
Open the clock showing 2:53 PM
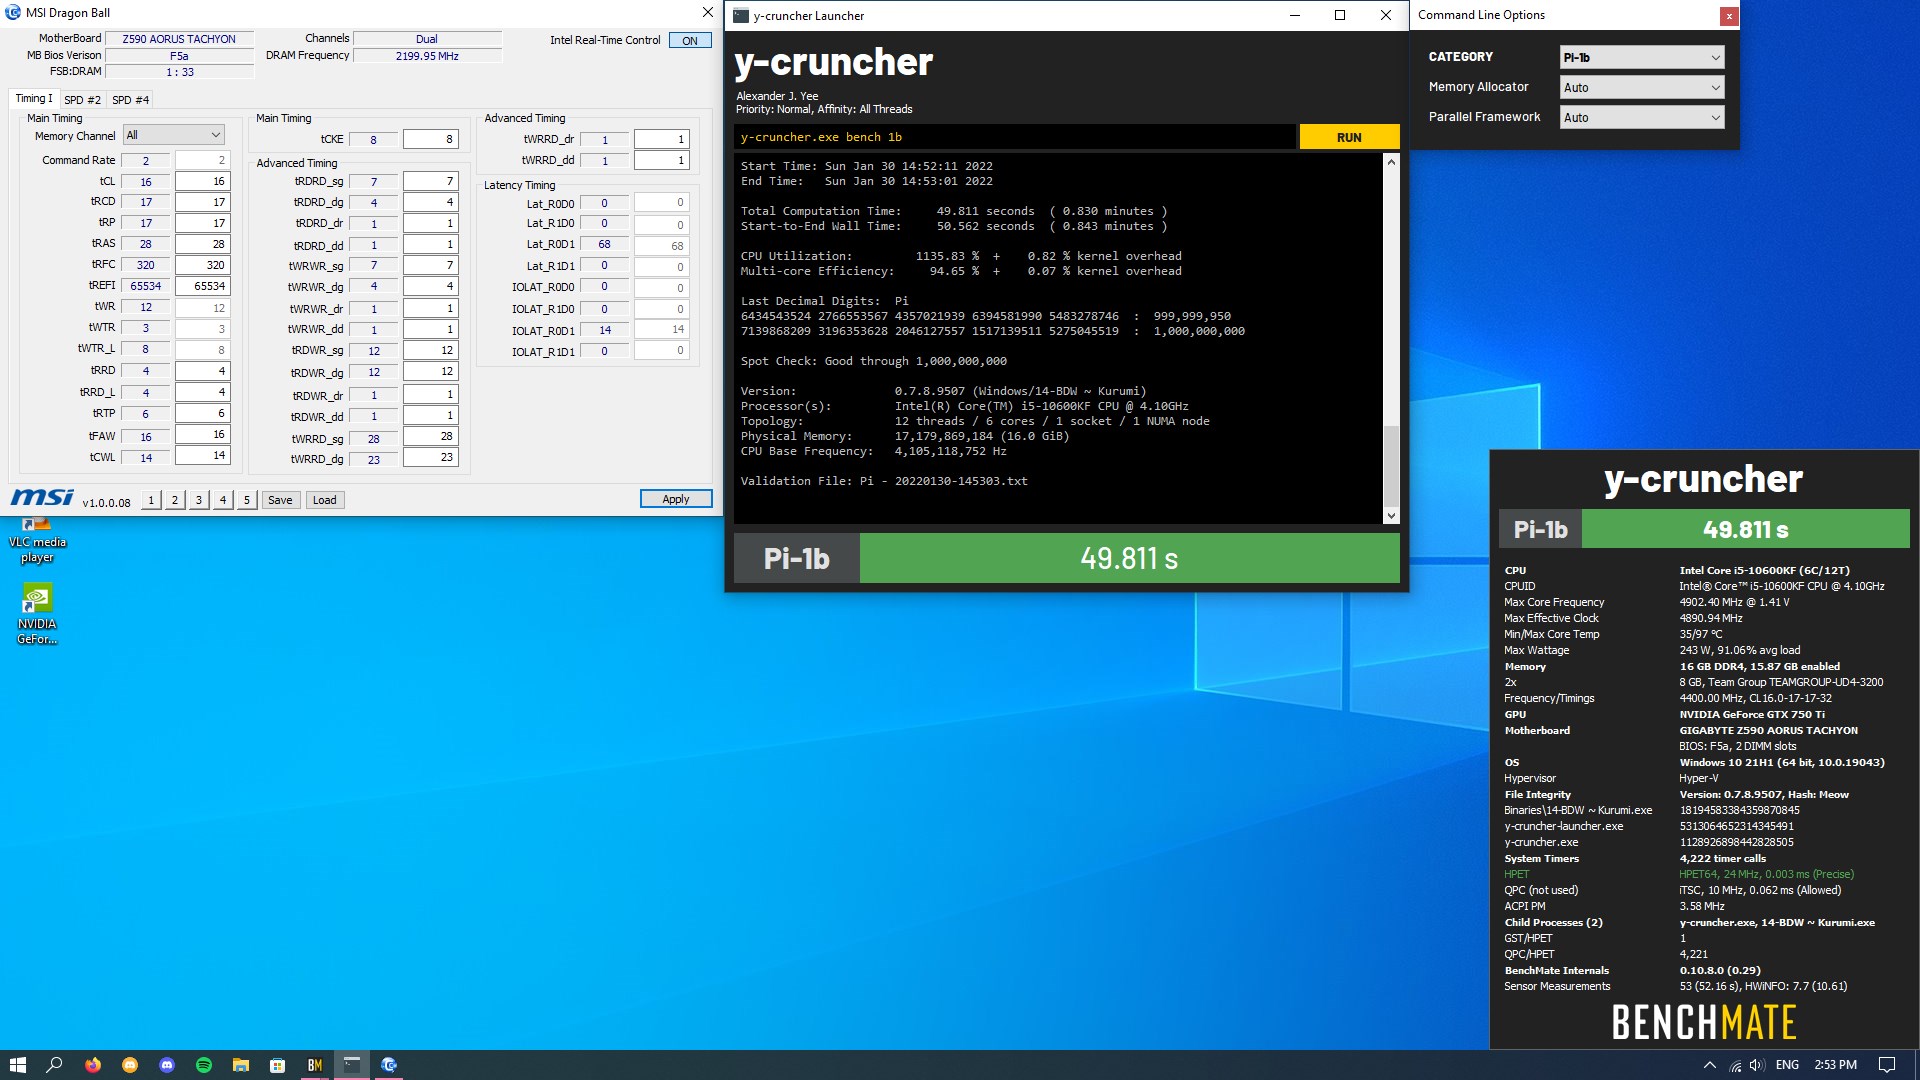tap(1835, 1065)
